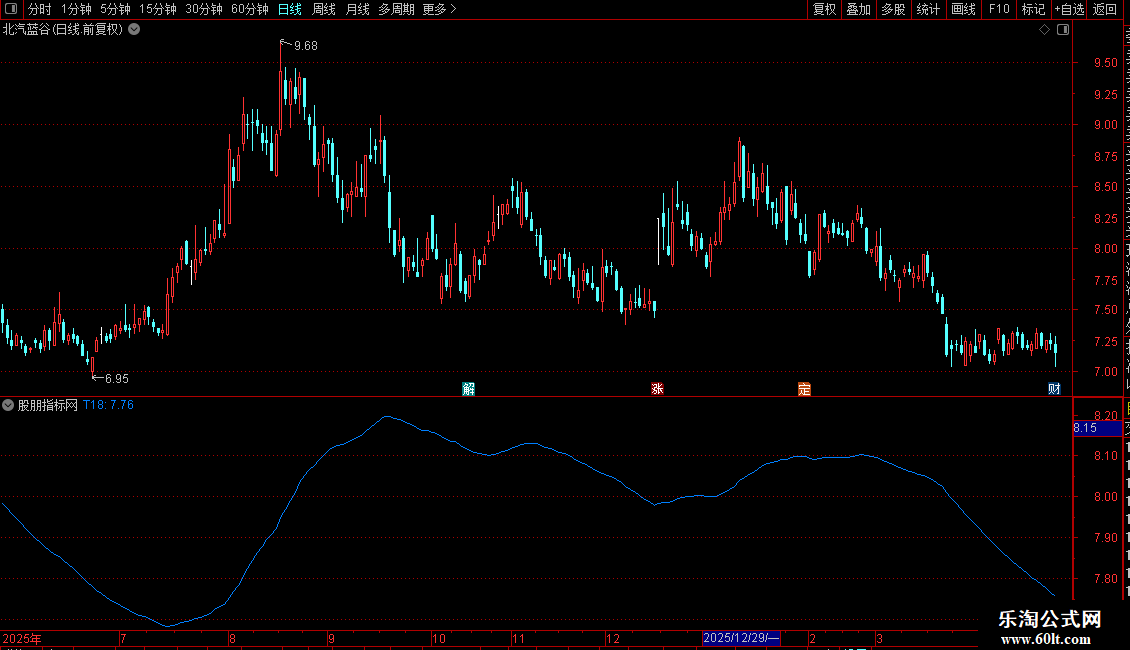Toggle the left sidebar panel icon
1130x650 pixels.
coord(11,9)
